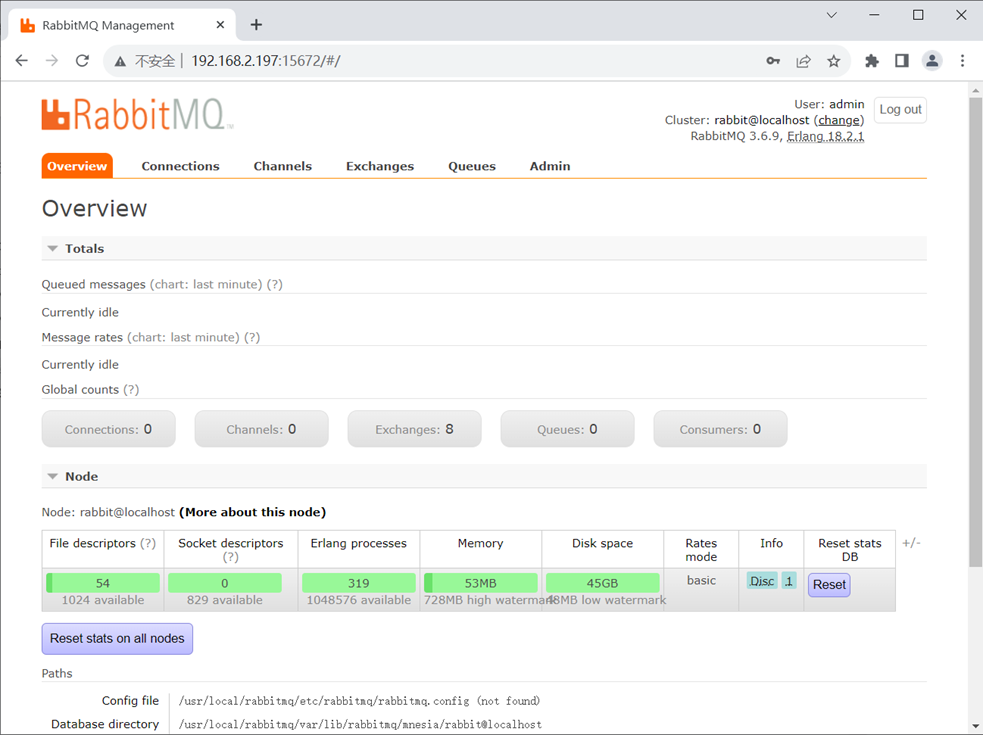This screenshot has width=983, height=735.
Task: Open help for Global counts
Action: 131,389
